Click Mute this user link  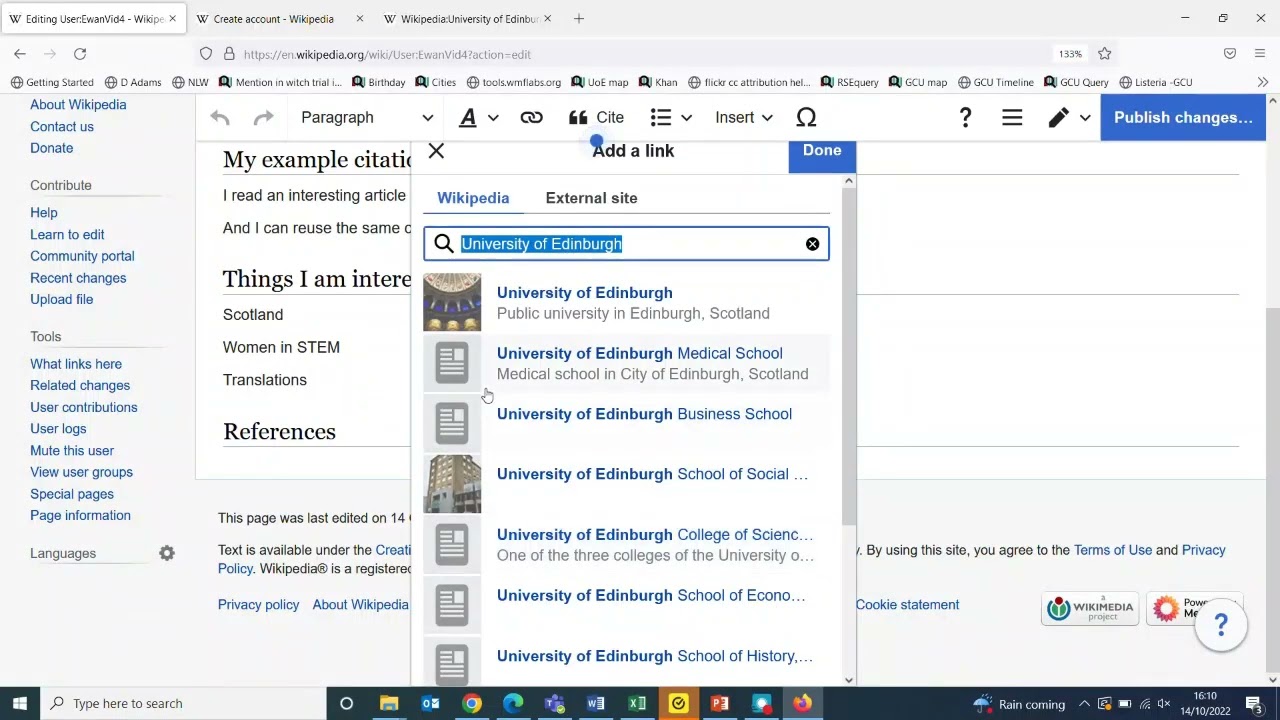[x=72, y=451]
